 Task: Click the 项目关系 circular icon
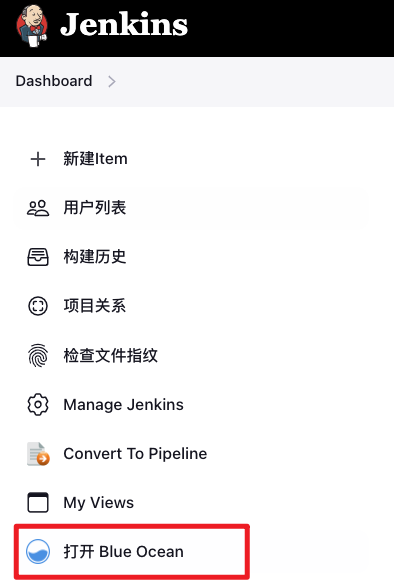pyautogui.click(x=38, y=306)
